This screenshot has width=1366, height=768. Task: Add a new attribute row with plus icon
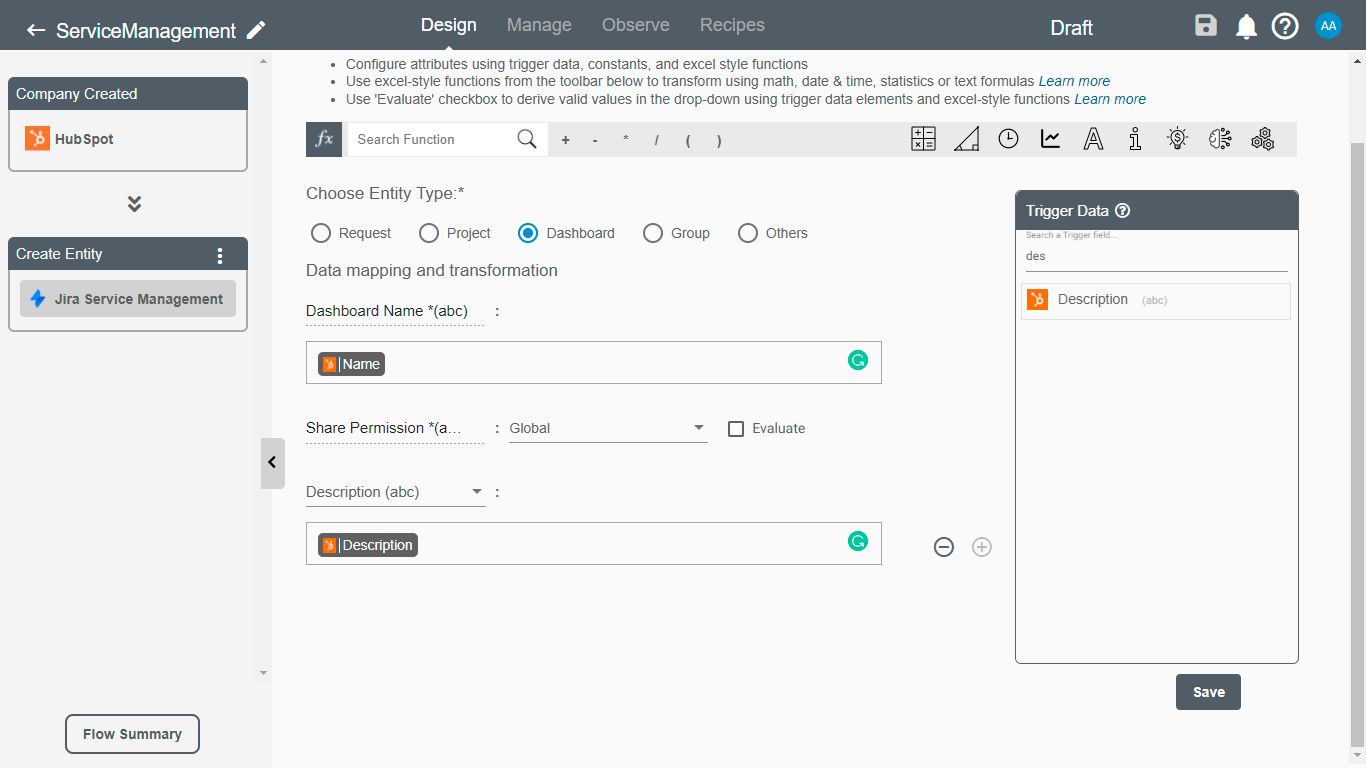coord(982,547)
